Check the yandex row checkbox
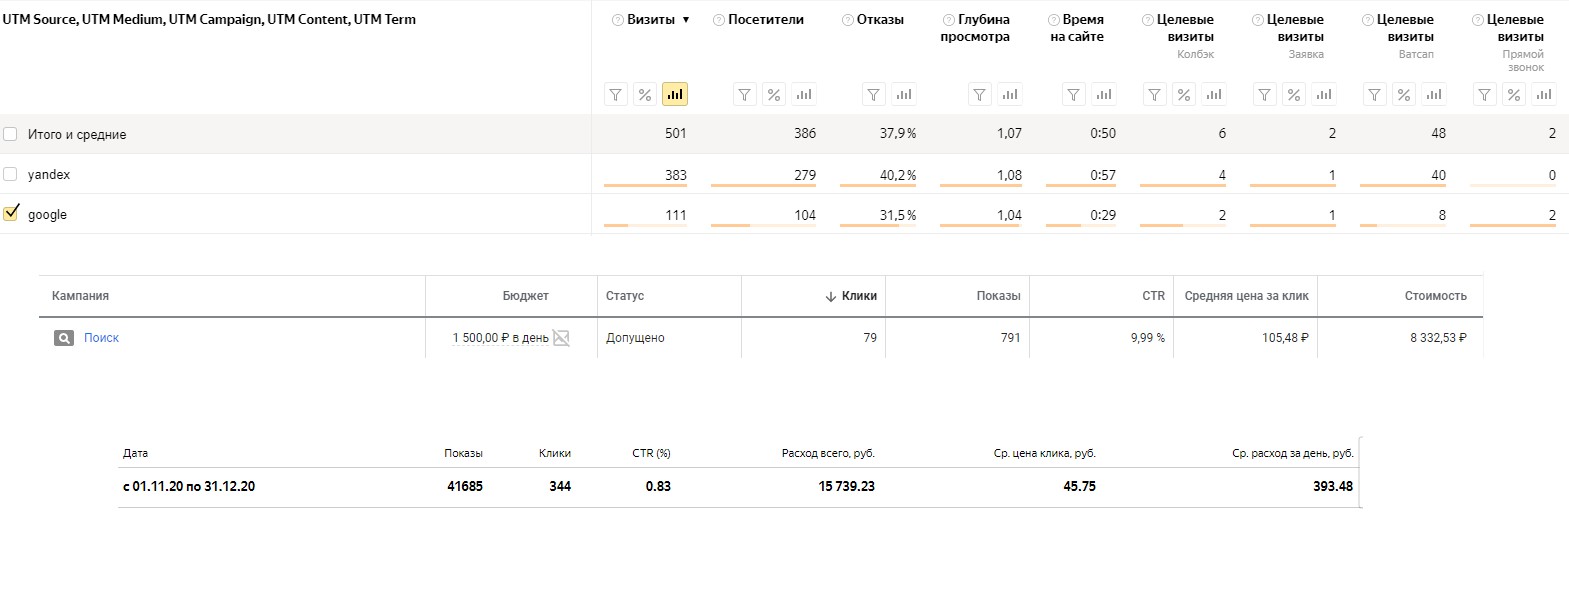The image size is (1569, 600). (x=10, y=174)
